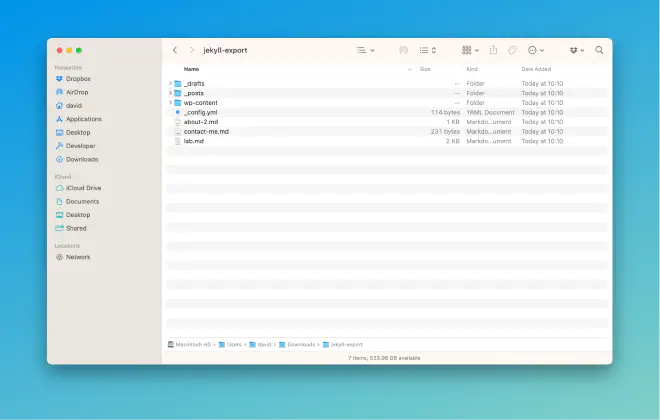
Task: Open AirDrop in the sidebar
Action: 72,92
